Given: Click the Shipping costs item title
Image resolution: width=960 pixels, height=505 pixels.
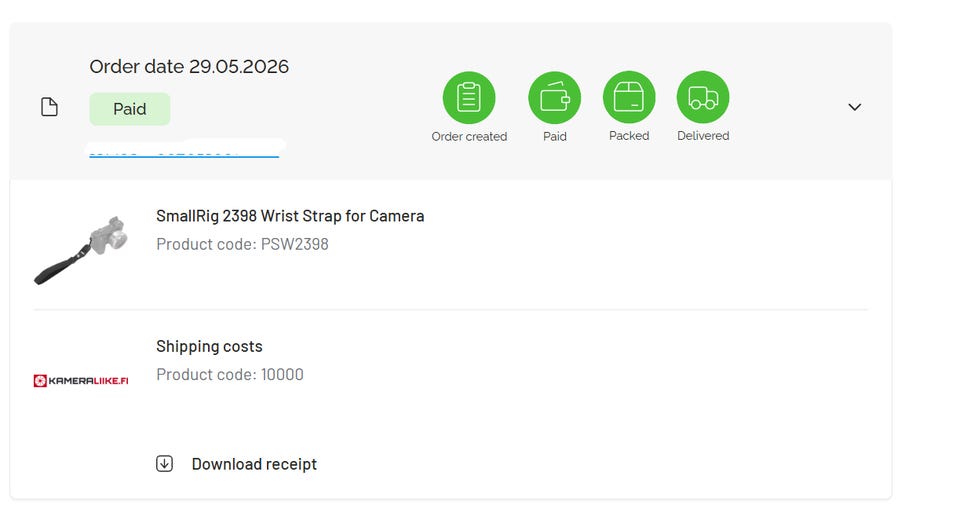Looking at the screenshot, I should coord(209,346).
